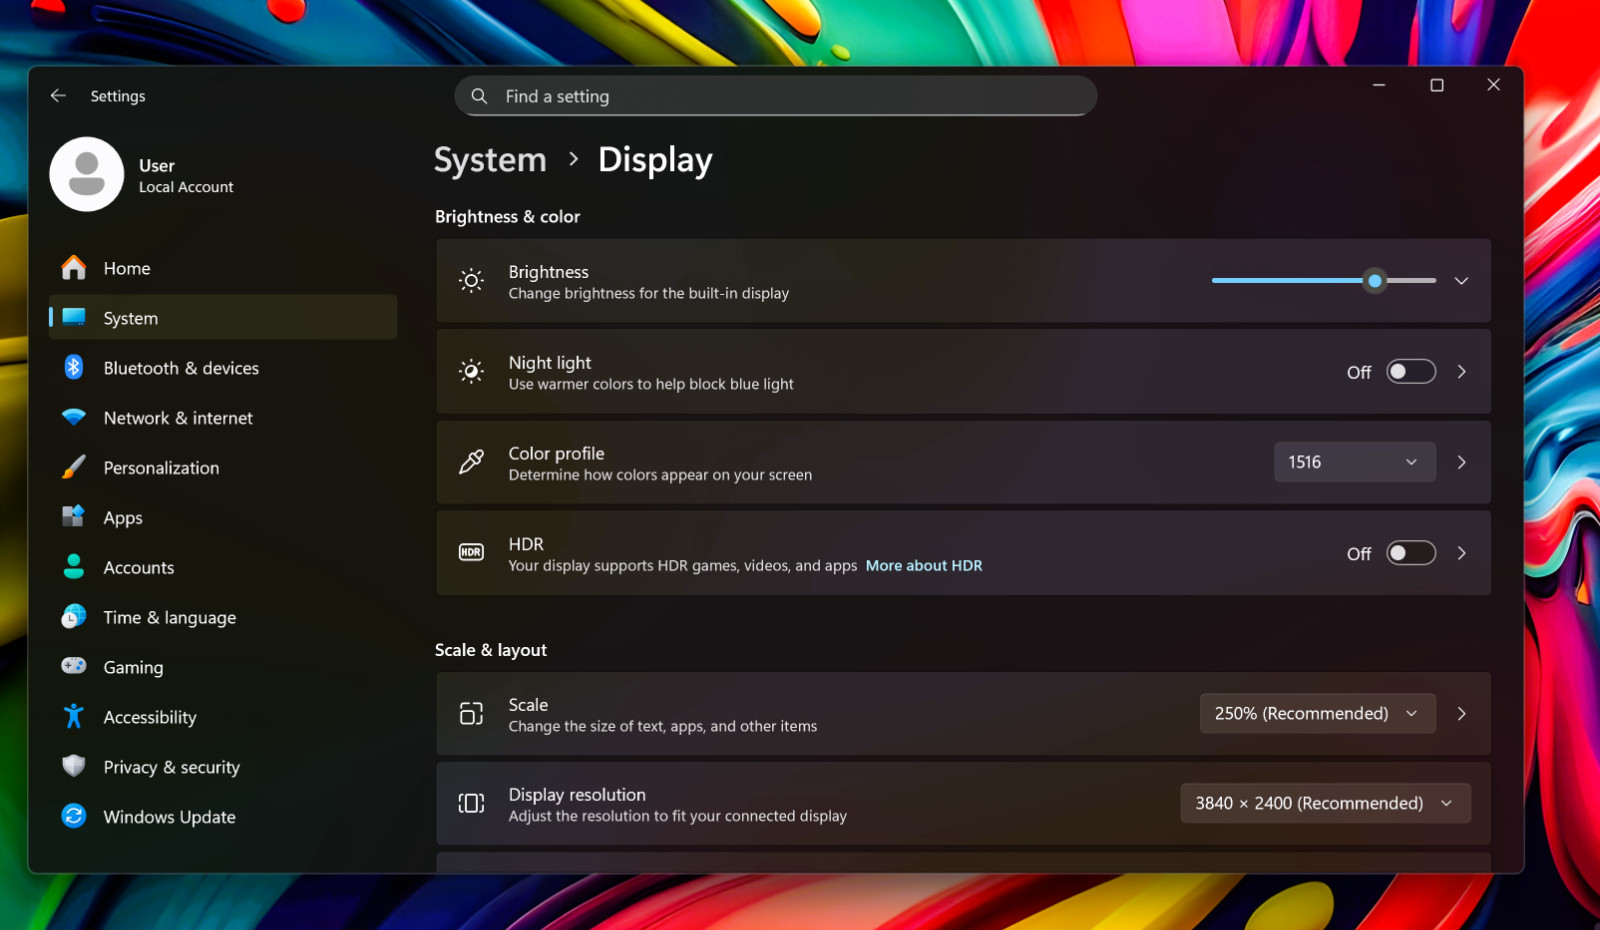Click the Time & language globe icon
Screen dimensions: 1600x930
(x=74, y=617)
